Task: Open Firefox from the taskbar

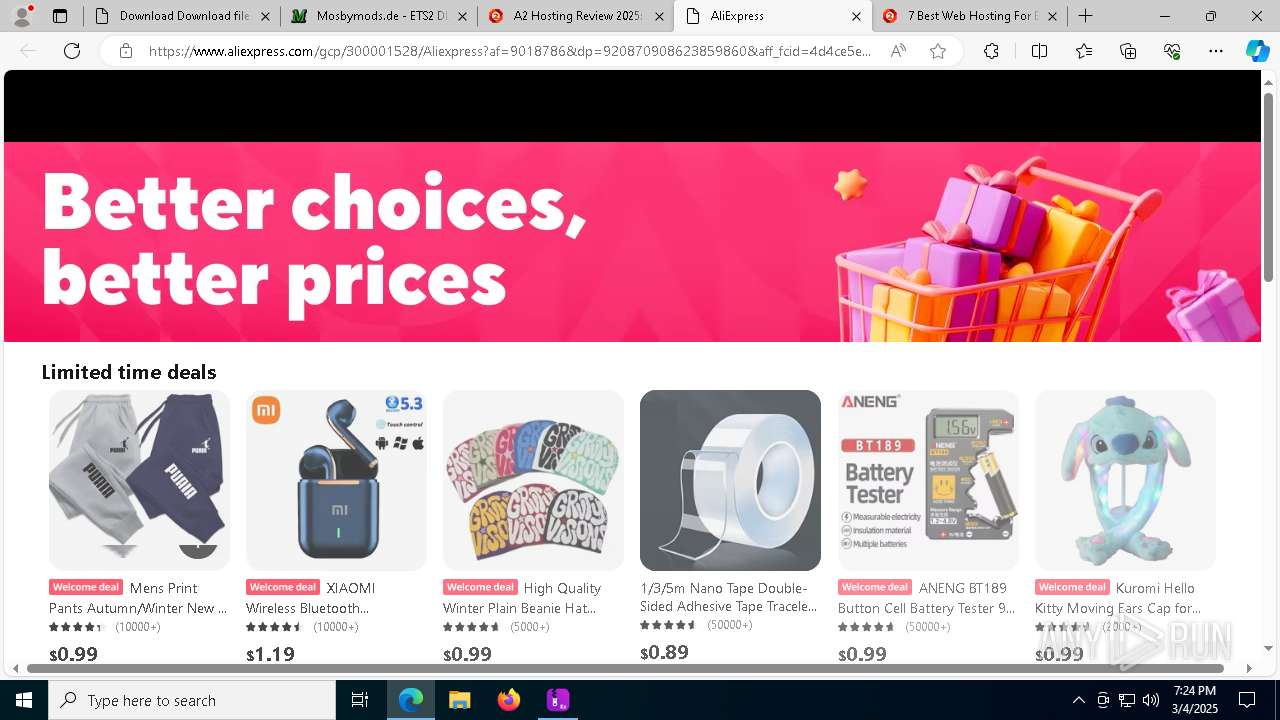Action: [x=509, y=700]
